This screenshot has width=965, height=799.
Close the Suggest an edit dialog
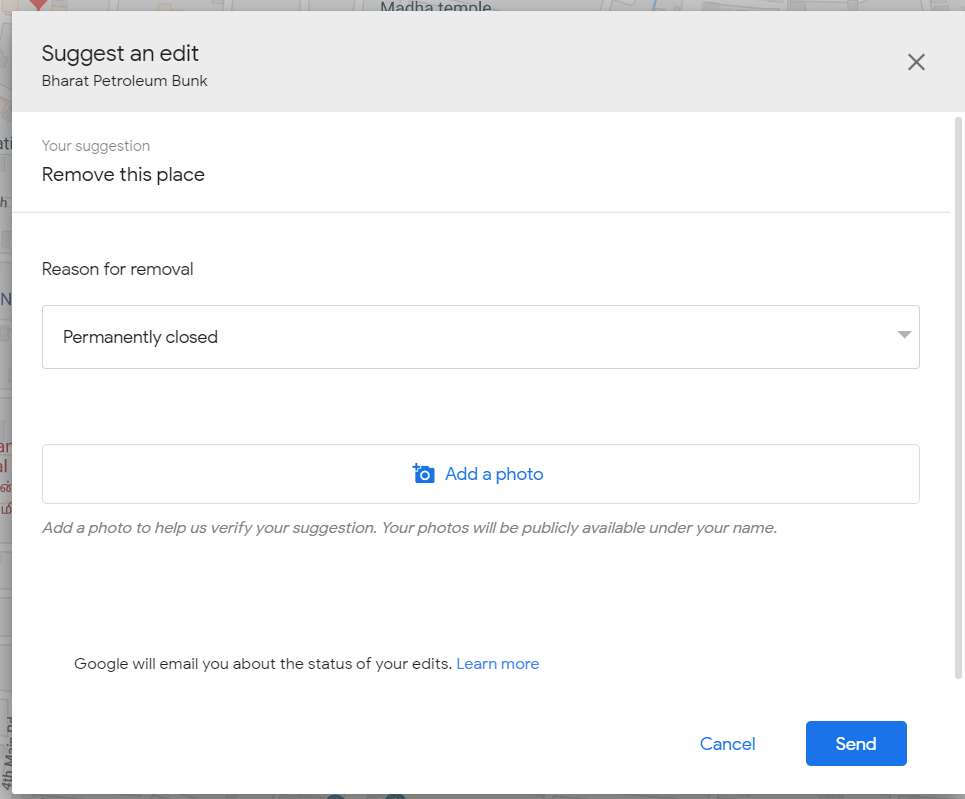tap(916, 62)
